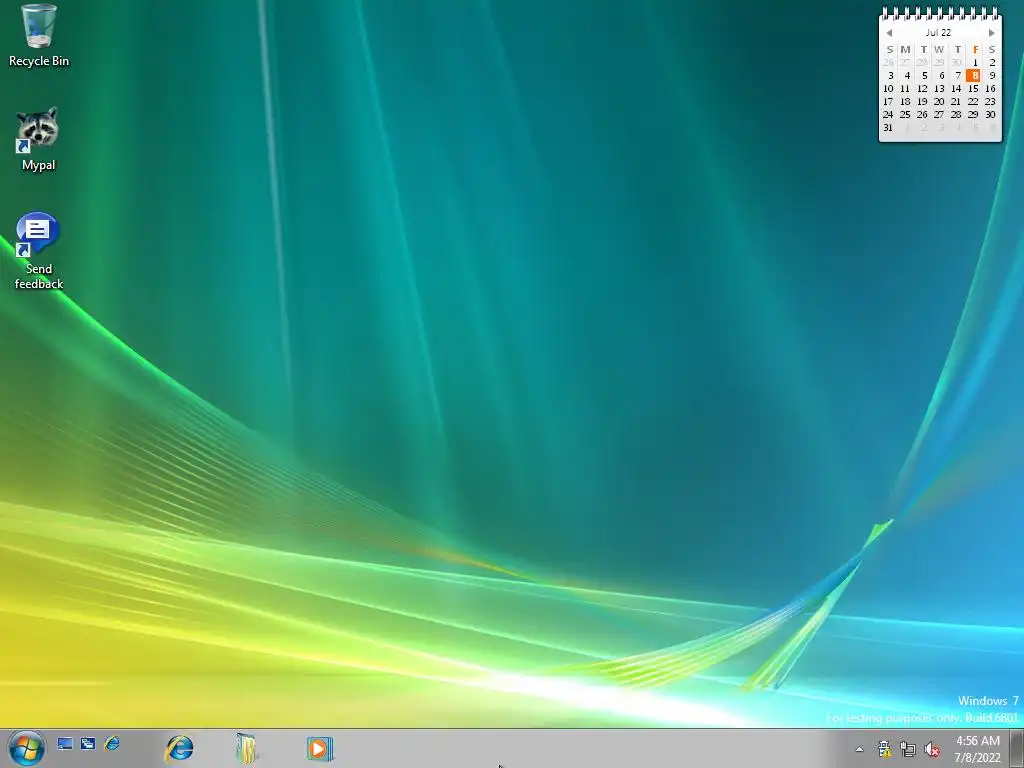Select day 24 in calendar gadget
The image size is (1024, 768).
tap(888, 115)
